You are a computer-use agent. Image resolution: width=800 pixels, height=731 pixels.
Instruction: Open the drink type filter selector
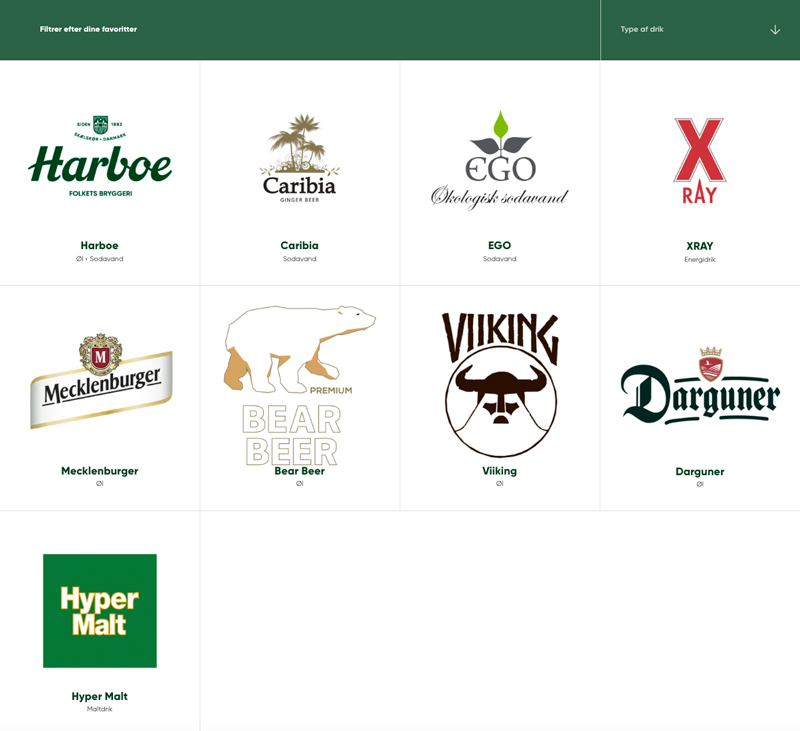pos(700,29)
